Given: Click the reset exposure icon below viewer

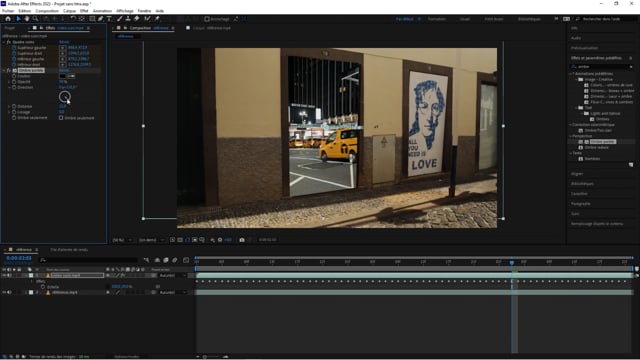Looking at the screenshot, I should pos(220,240).
